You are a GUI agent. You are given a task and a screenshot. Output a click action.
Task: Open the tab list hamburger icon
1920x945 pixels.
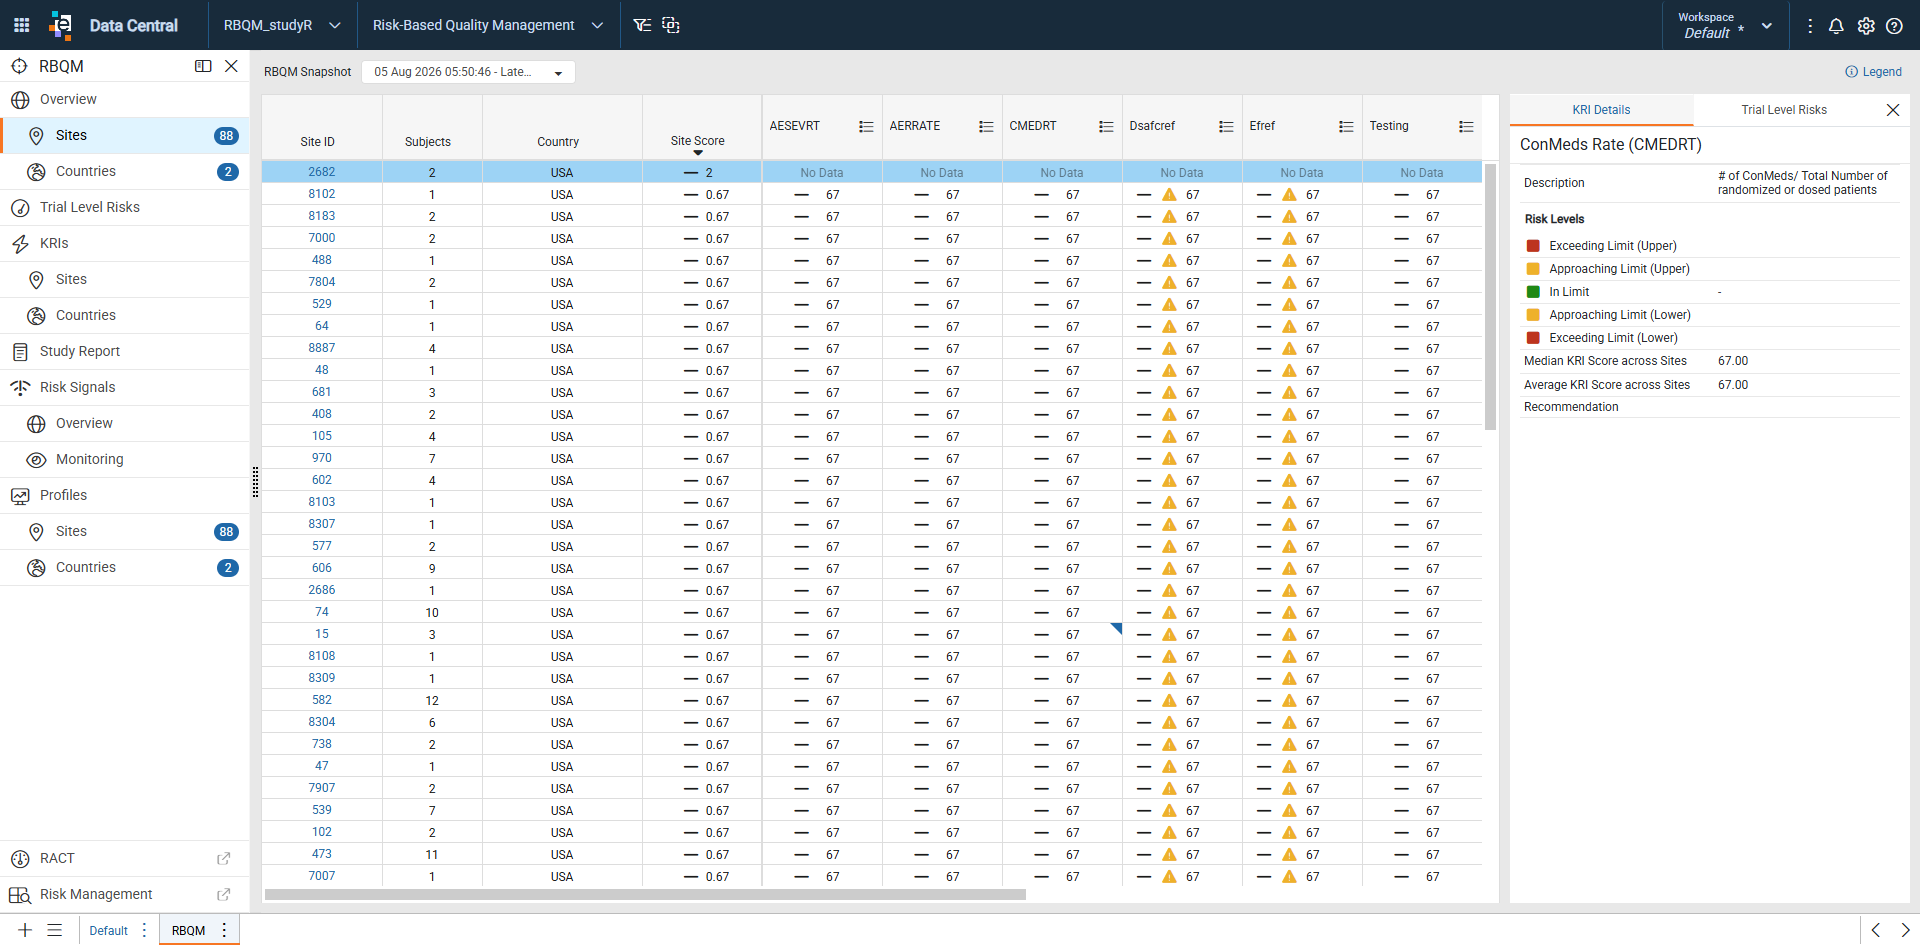coord(55,930)
